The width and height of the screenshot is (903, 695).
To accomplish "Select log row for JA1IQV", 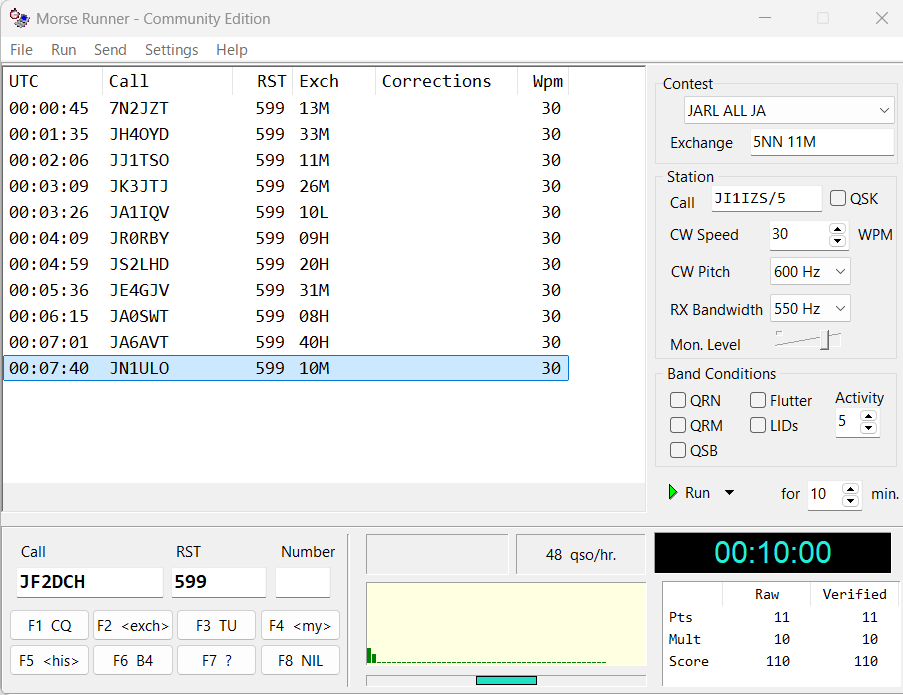I will (286, 212).
